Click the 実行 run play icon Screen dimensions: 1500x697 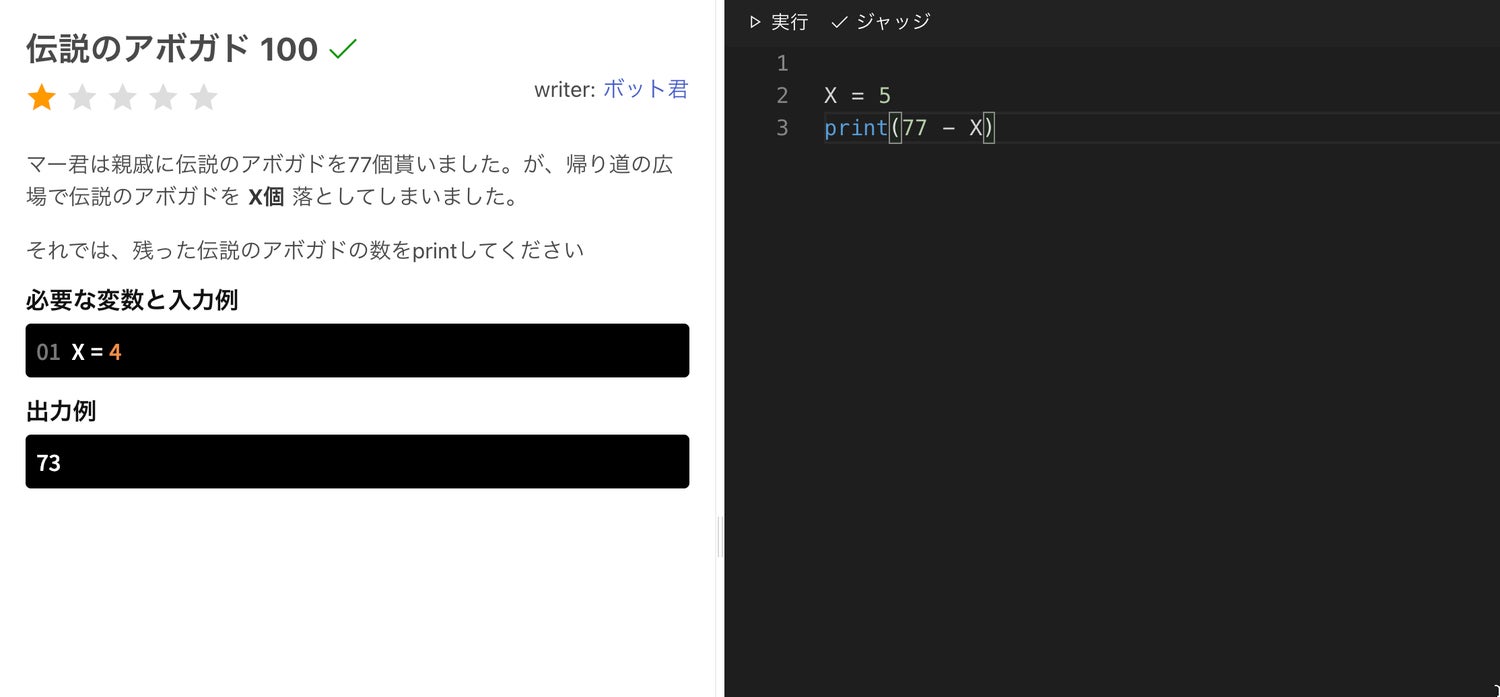click(x=755, y=22)
